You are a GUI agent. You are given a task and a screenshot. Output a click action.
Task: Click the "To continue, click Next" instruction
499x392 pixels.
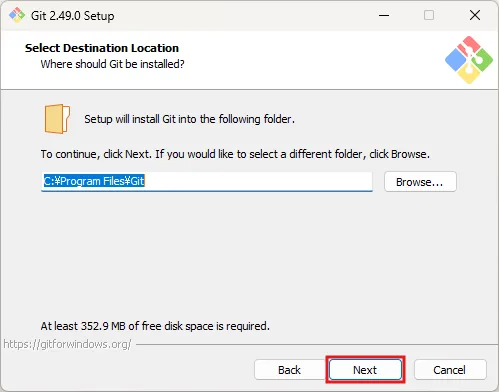pyautogui.click(x=235, y=154)
